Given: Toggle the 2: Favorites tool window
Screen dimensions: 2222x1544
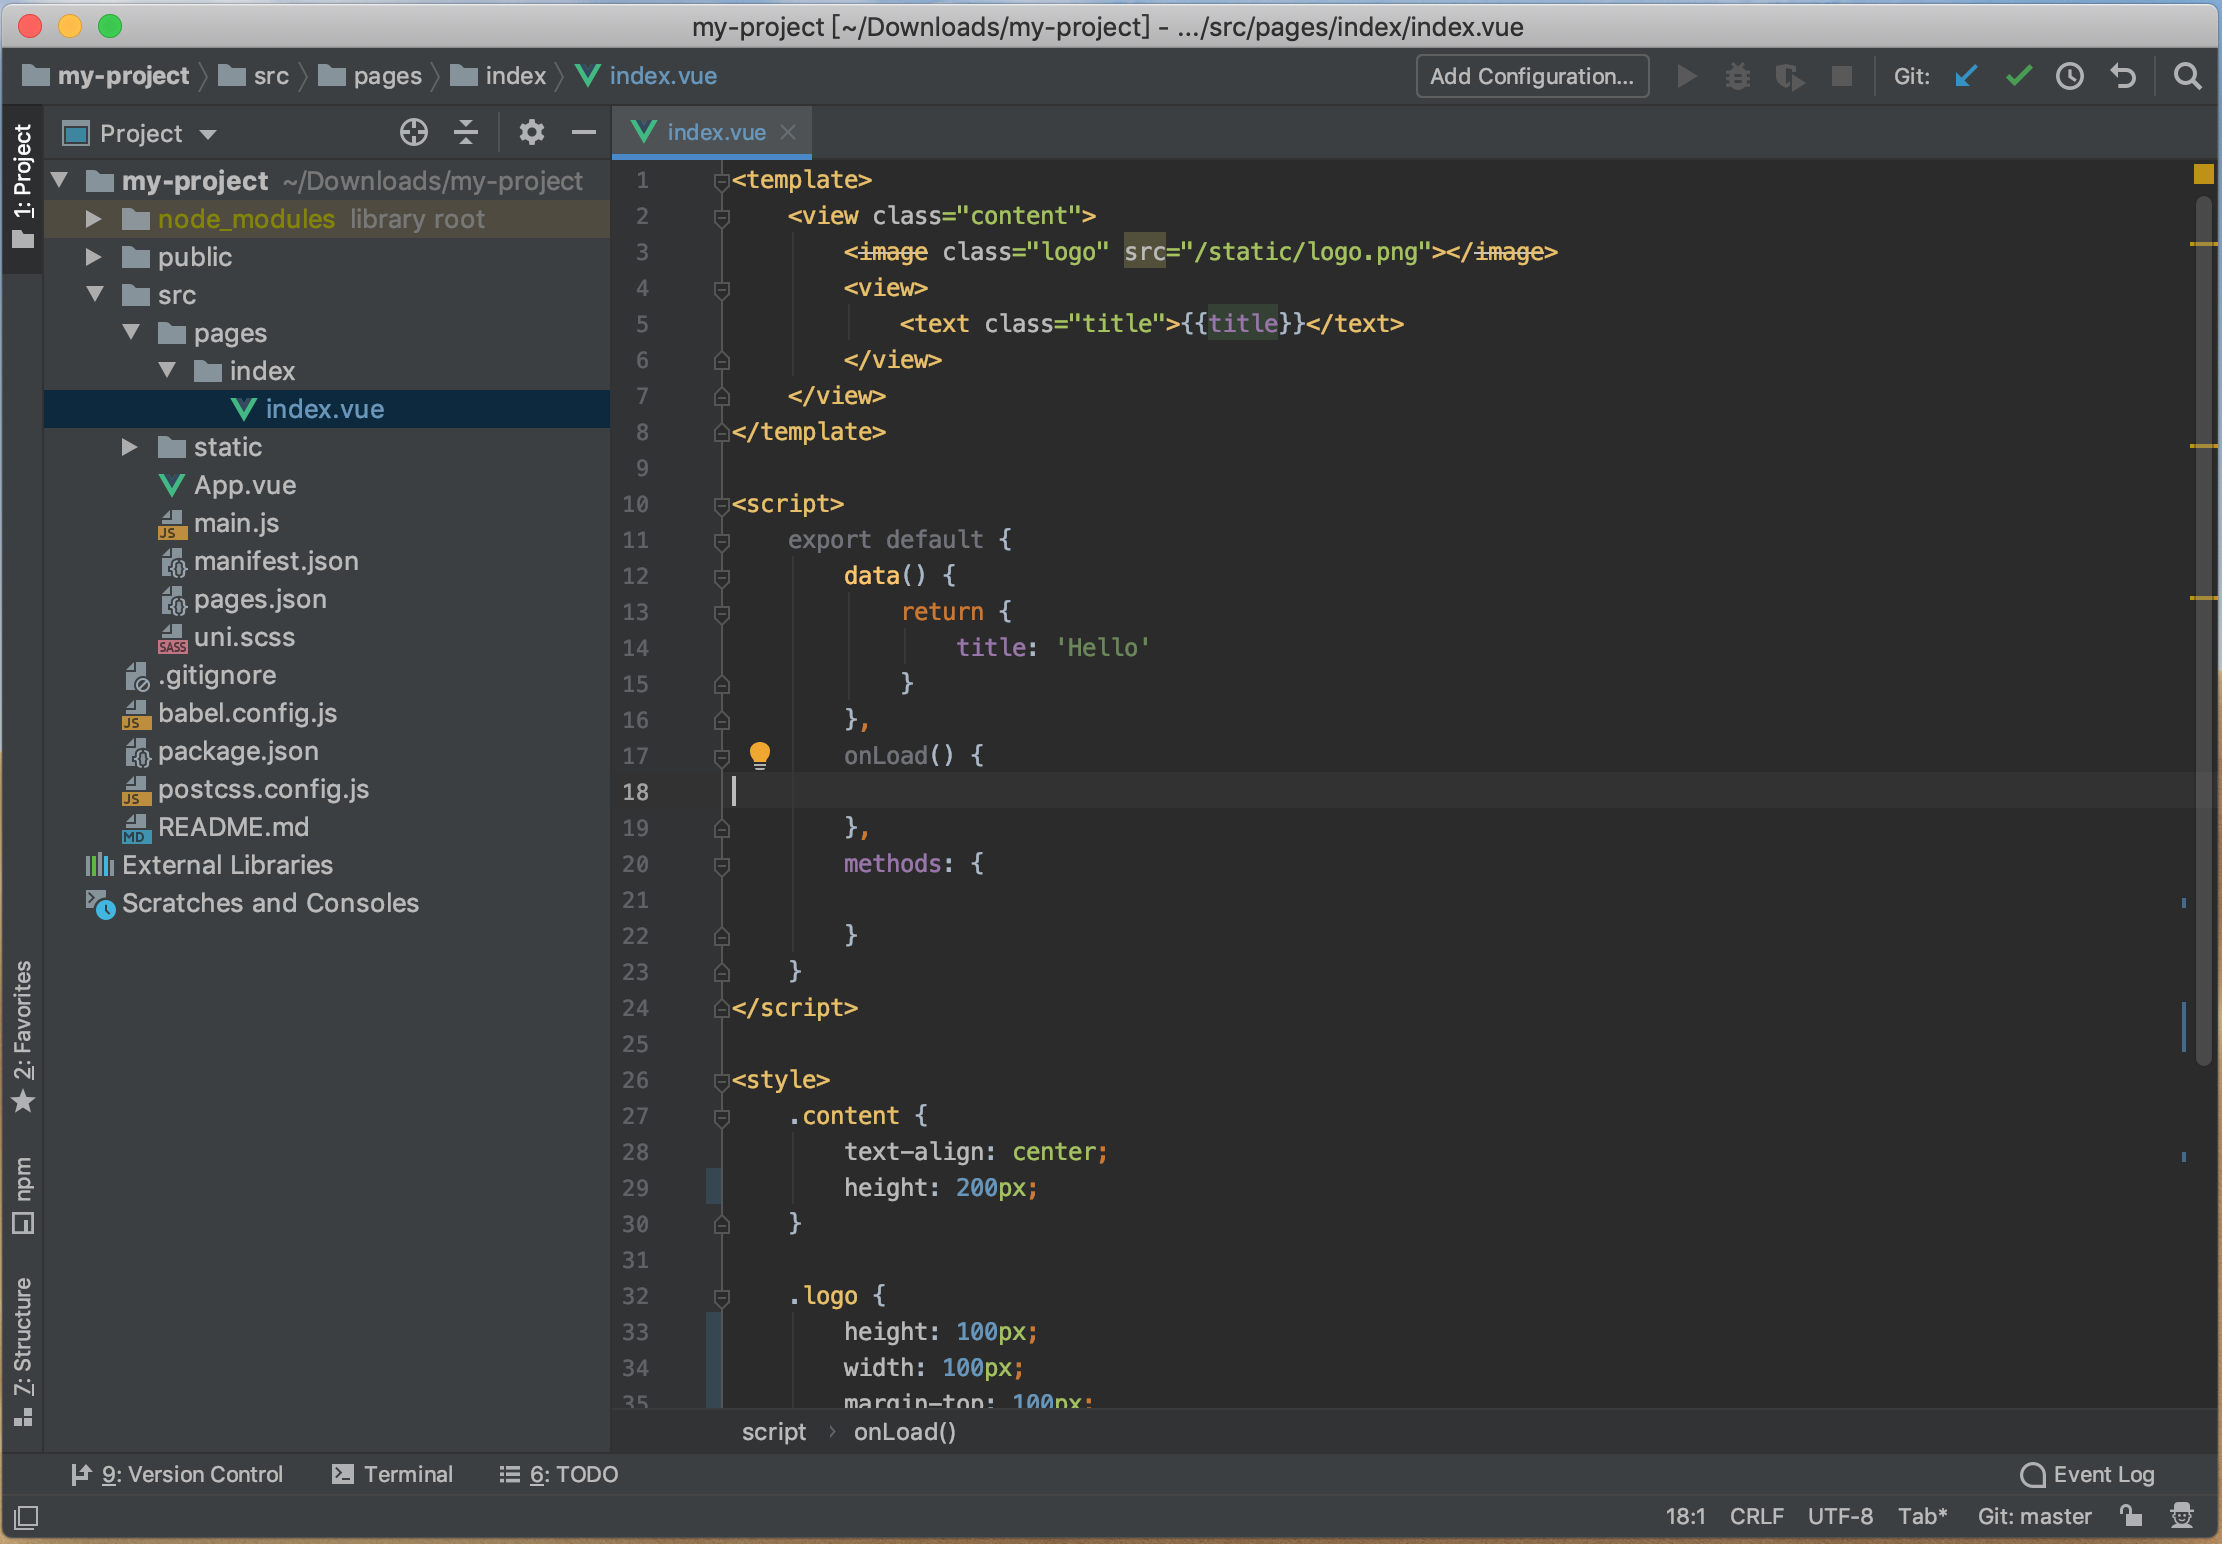Looking at the screenshot, I should point(22,1036).
